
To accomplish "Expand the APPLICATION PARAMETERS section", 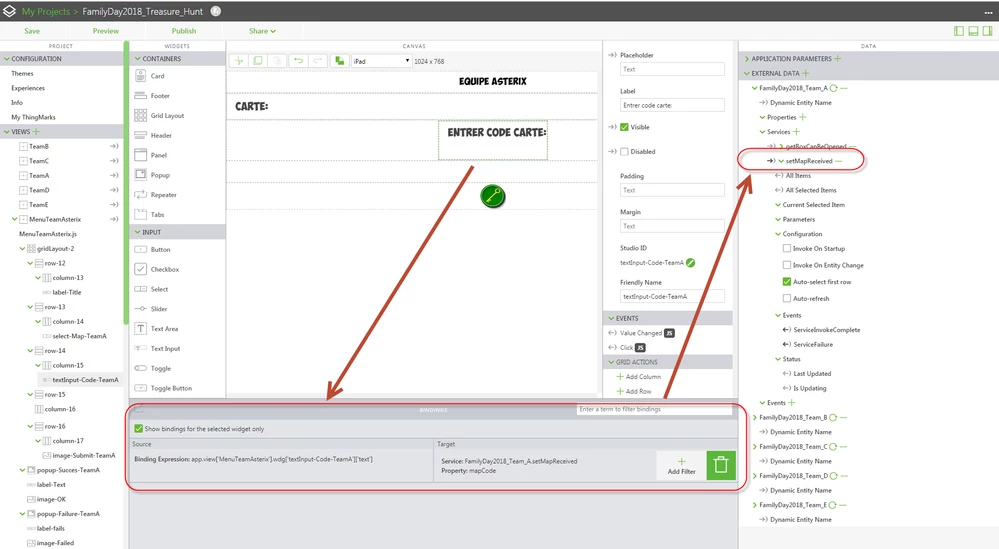I will coord(747,59).
